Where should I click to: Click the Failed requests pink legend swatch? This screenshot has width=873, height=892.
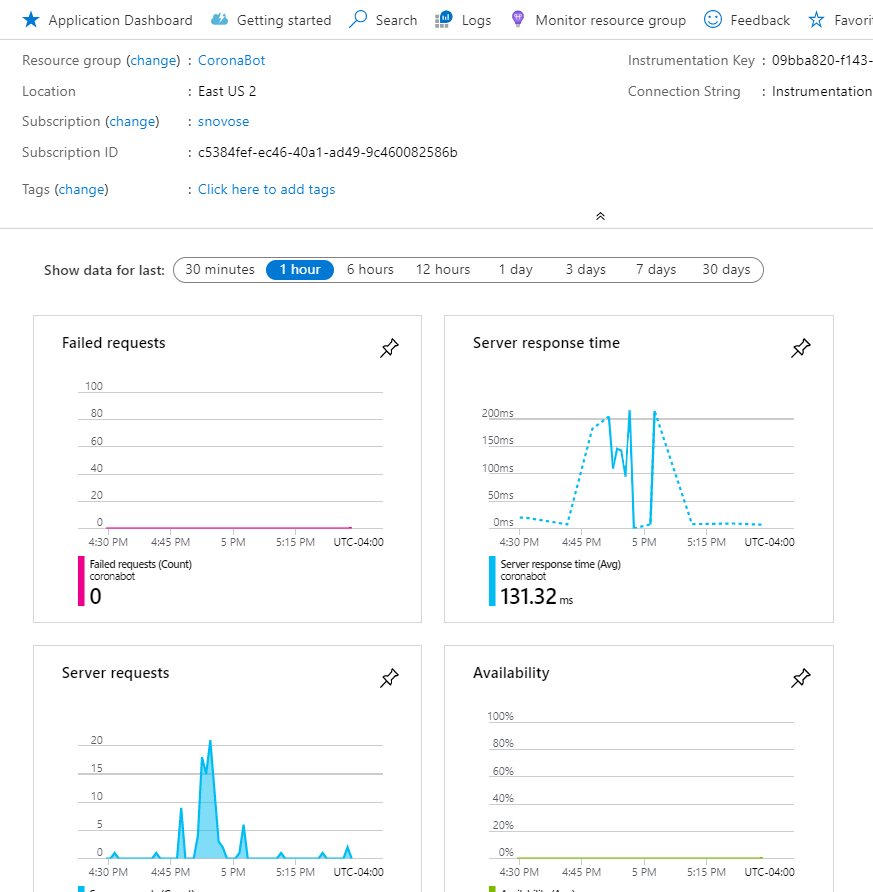[x=81, y=581]
